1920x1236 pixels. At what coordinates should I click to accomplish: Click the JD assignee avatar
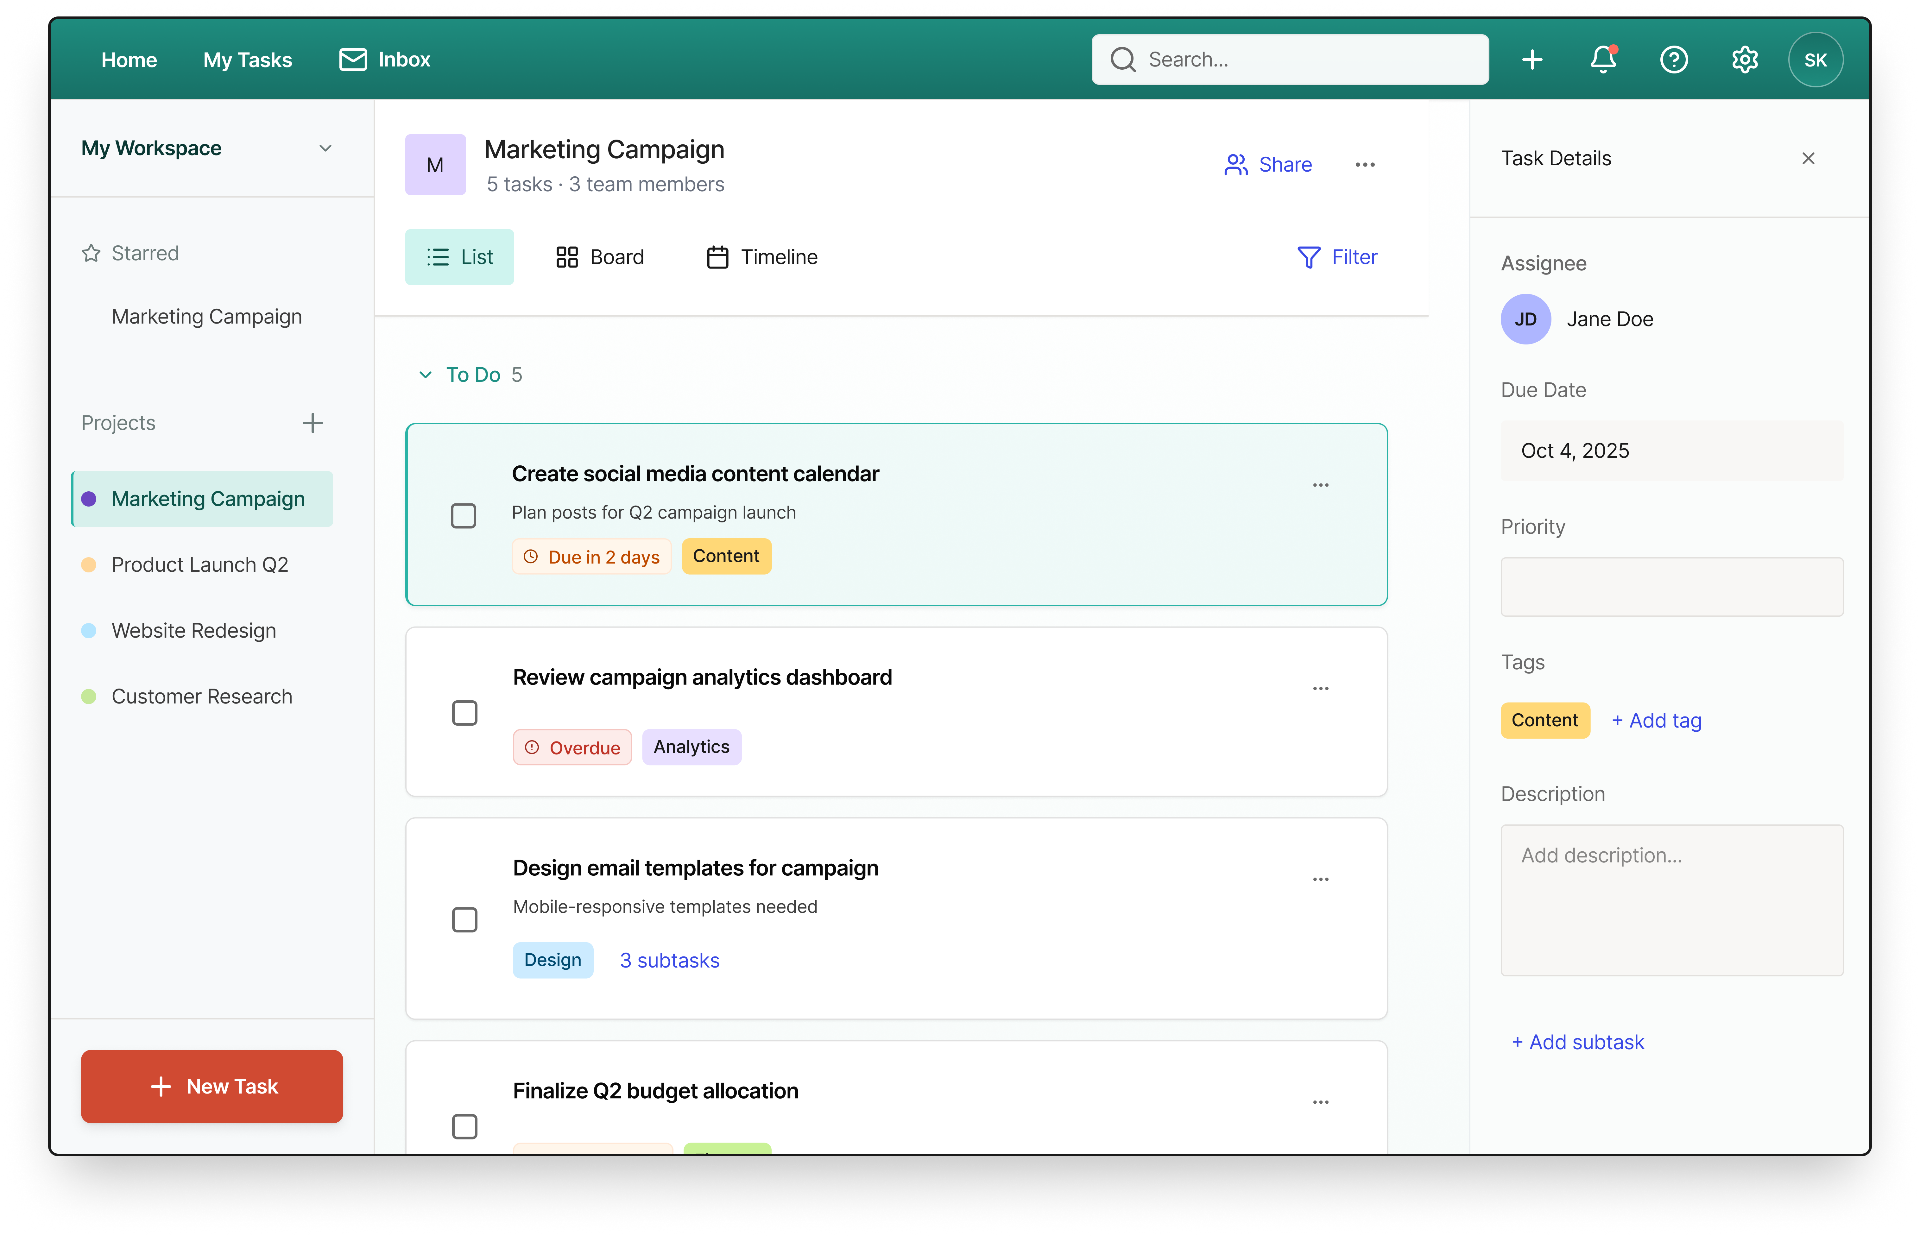pos(1526,319)
